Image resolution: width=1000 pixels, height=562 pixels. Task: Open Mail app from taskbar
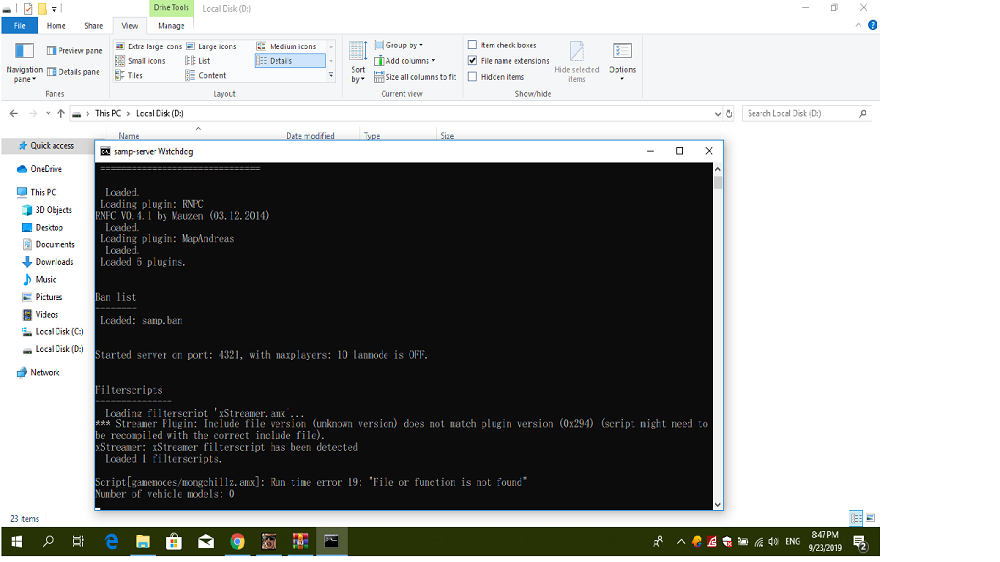[x=205, y=542]
